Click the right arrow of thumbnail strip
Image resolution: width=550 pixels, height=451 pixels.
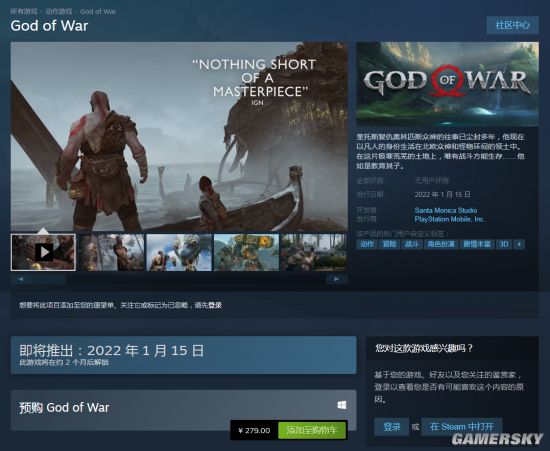click(x=337, y=279)
